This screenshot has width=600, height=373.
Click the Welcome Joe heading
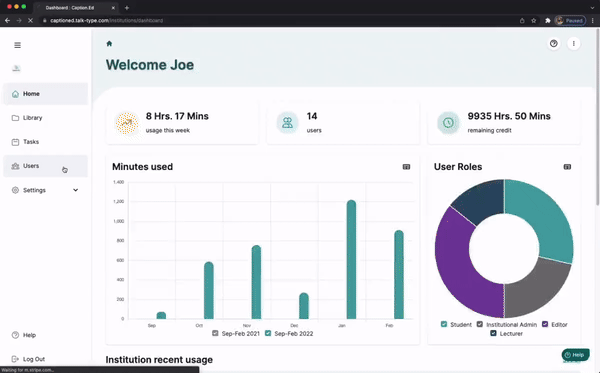coord(150,65)
